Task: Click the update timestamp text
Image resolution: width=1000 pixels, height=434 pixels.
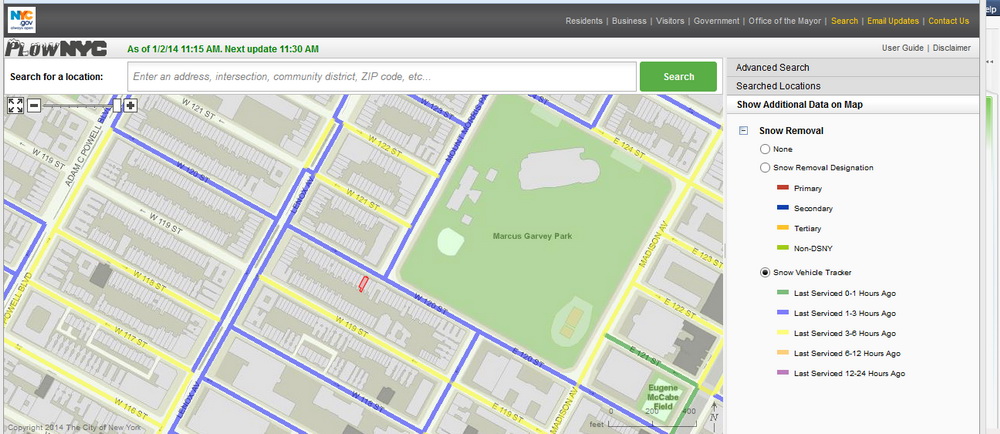Action: coord(223,49)
